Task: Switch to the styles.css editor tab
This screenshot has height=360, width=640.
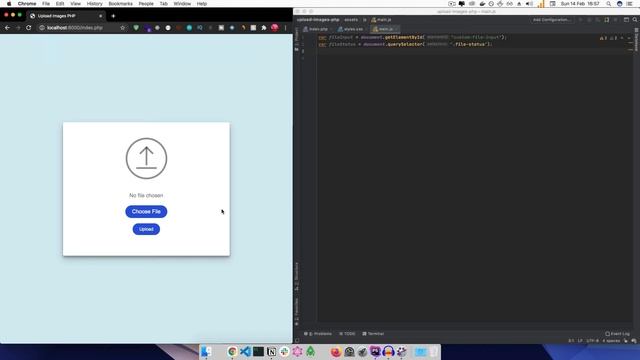Action: [x=351, y=29]
